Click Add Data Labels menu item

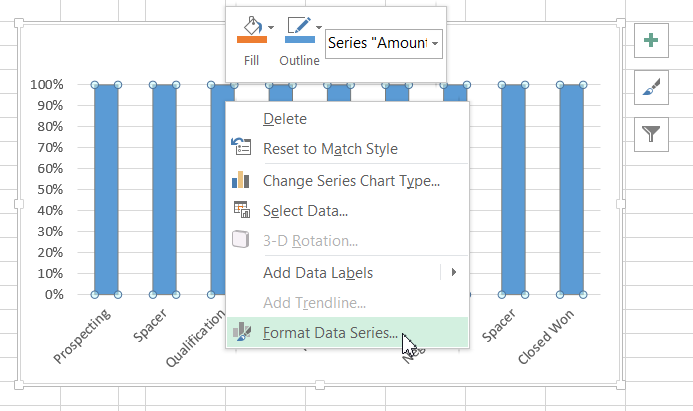[318, 272]
